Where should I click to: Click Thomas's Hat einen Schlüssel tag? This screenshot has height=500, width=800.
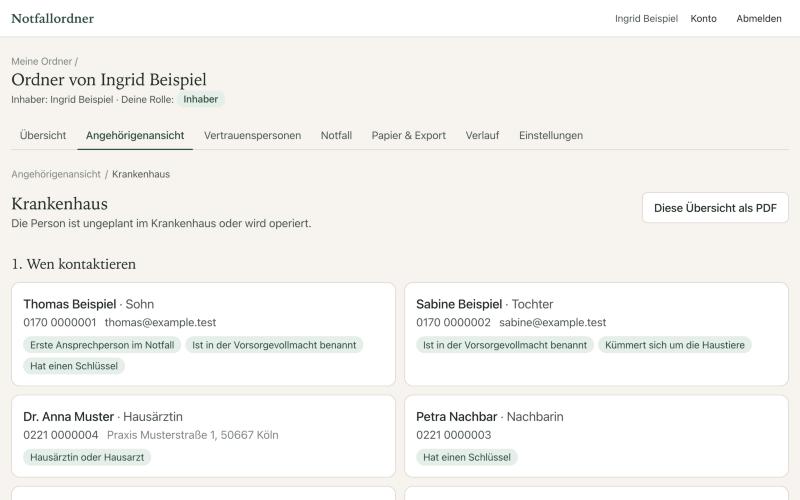point(74,366)
